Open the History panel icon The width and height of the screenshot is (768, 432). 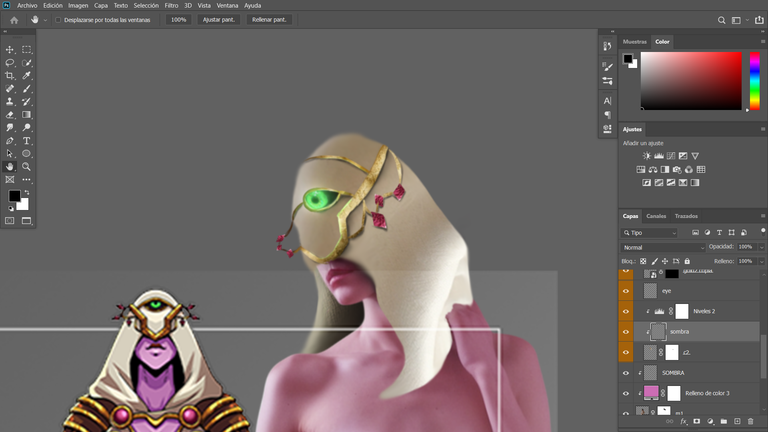pos(607,46)
